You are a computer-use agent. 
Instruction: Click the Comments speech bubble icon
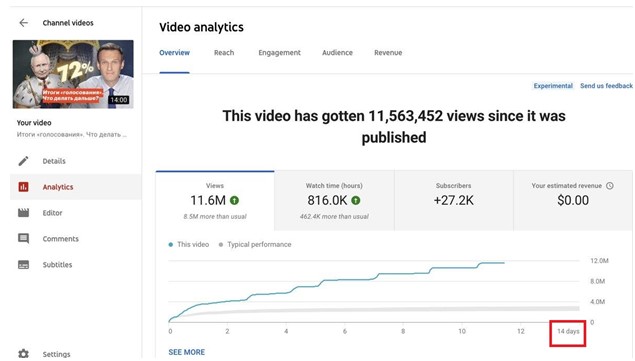[23, 239]
